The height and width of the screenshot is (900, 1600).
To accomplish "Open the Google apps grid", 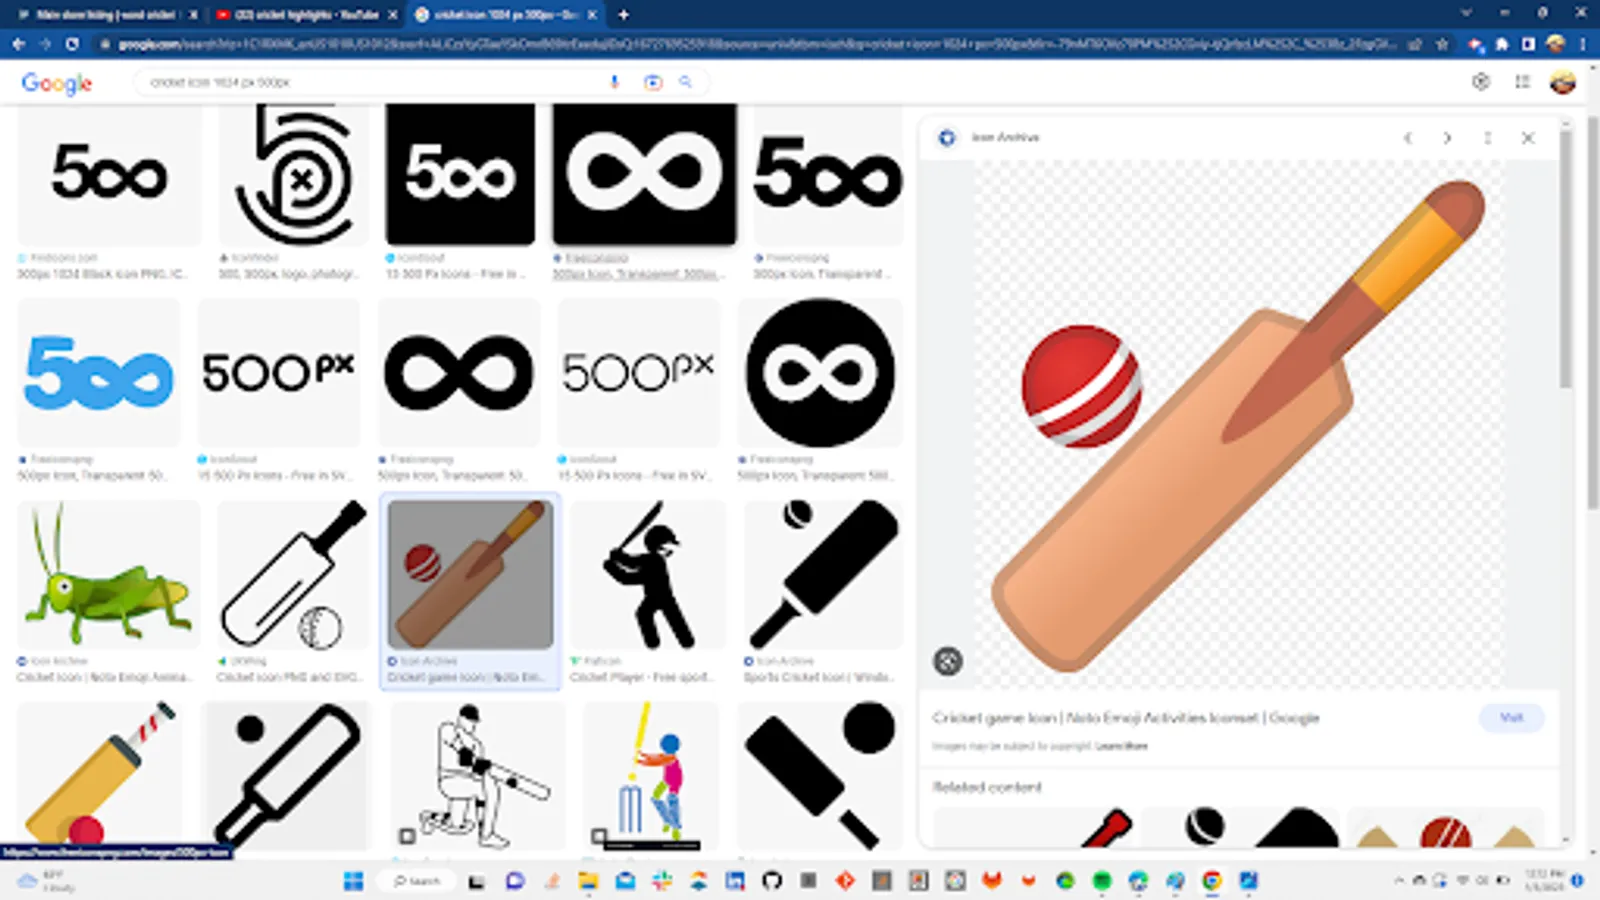I will pos(1522,82).
